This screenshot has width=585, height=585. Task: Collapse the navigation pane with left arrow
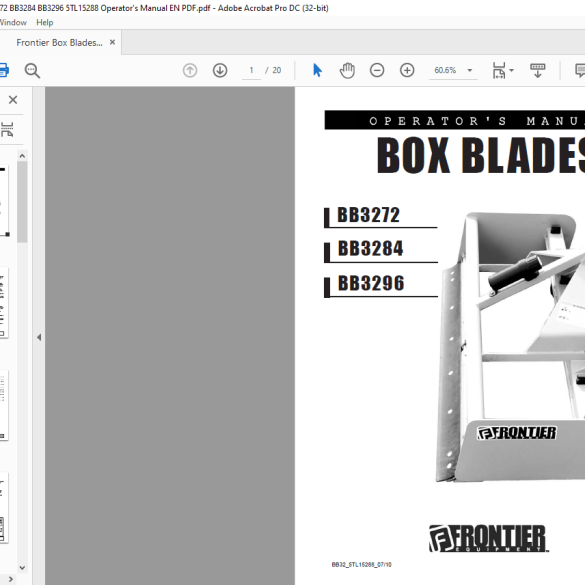(x=39, y=337)
